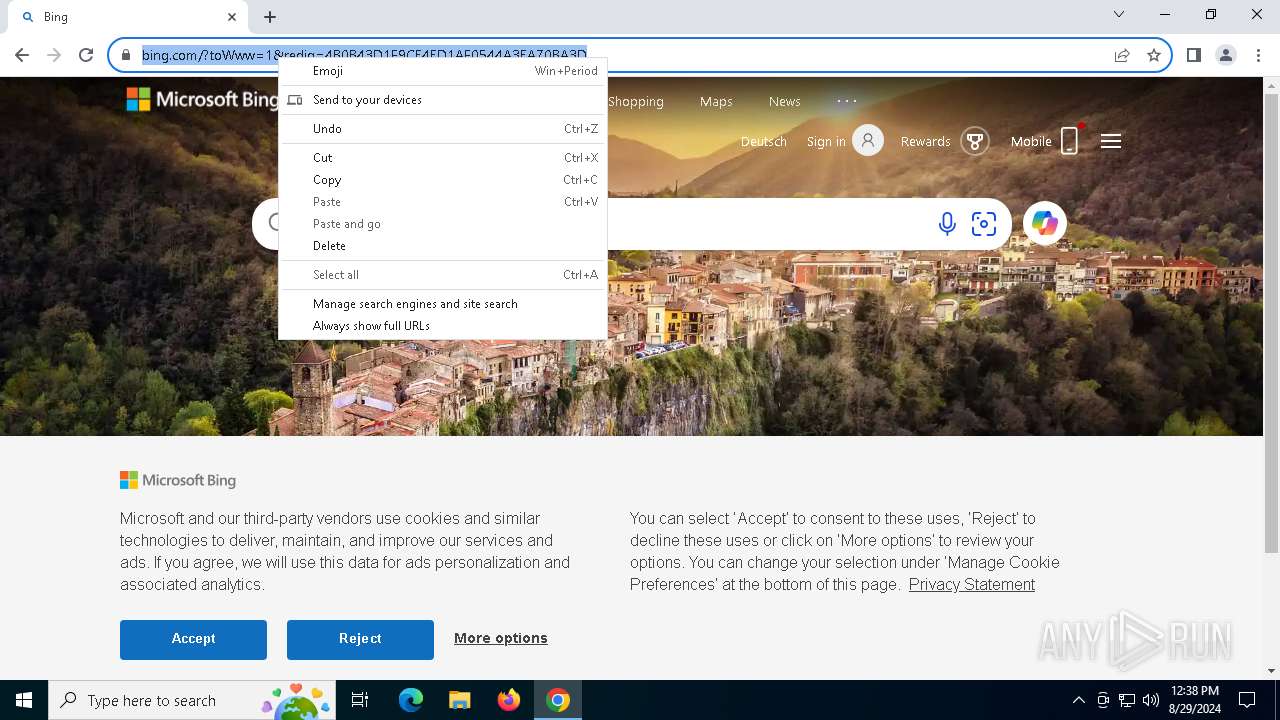This screenshot has width=1280, height=720.
Task: Choose Copy in context menu
Action: (x=443, y=180)
